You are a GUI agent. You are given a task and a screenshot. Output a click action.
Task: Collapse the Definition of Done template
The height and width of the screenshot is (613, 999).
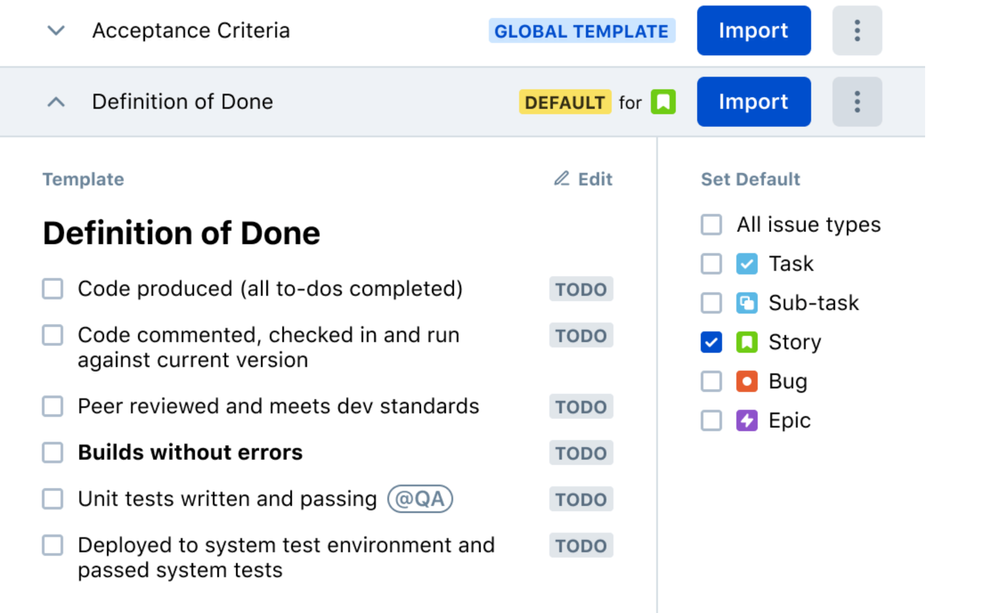pyautogui.click(x=56, y=102)
